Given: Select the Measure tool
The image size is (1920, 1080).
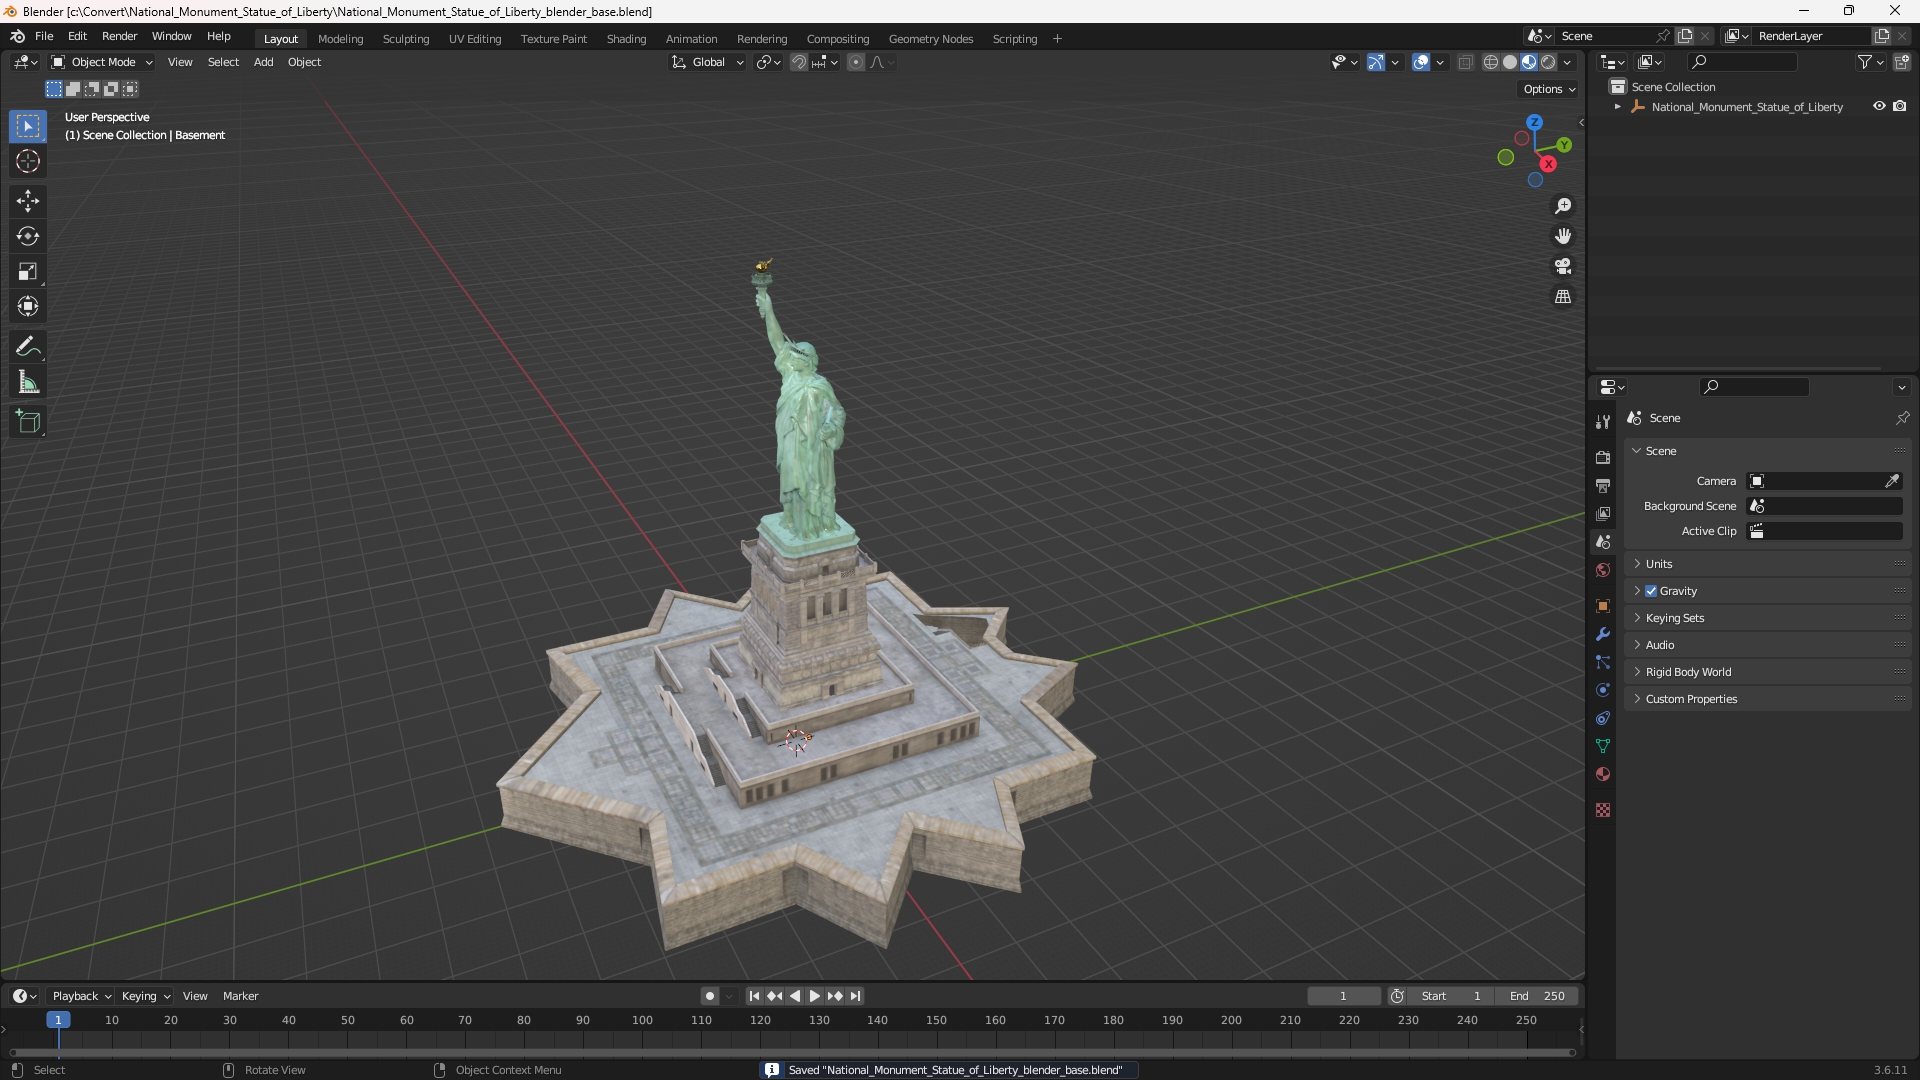Looking at the screenshot, I should click(28, 382).
